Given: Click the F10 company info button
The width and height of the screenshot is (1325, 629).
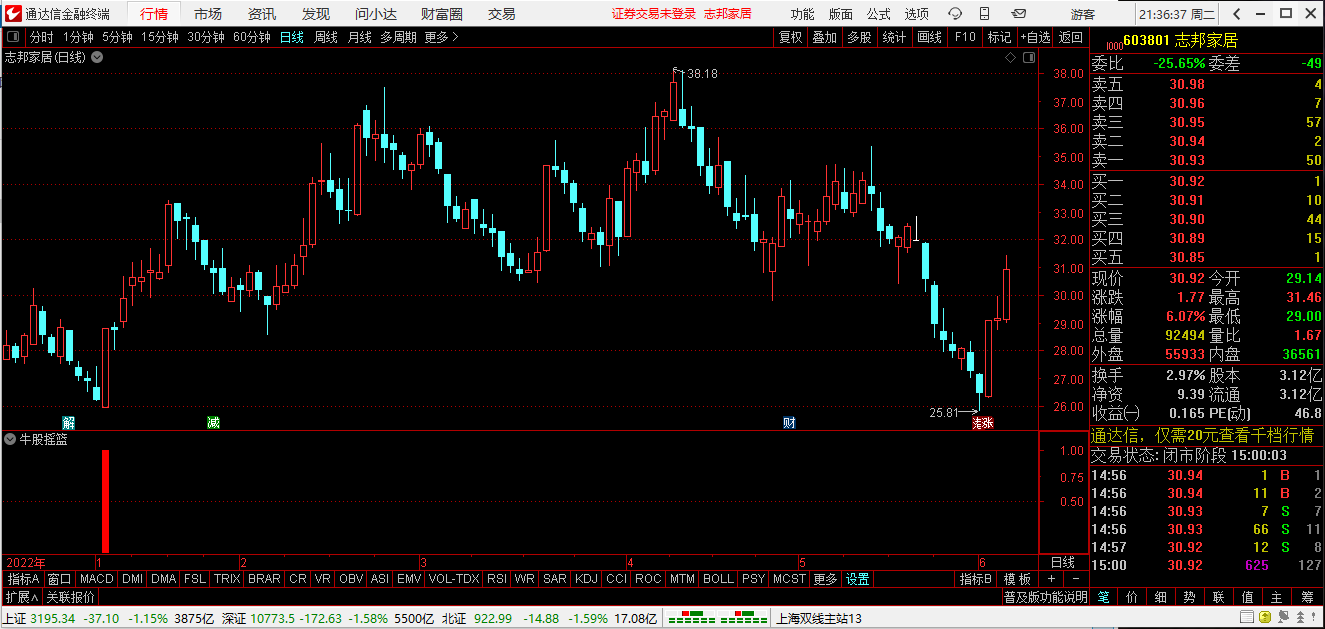Looking at the screenshot, I should [965, 37].
